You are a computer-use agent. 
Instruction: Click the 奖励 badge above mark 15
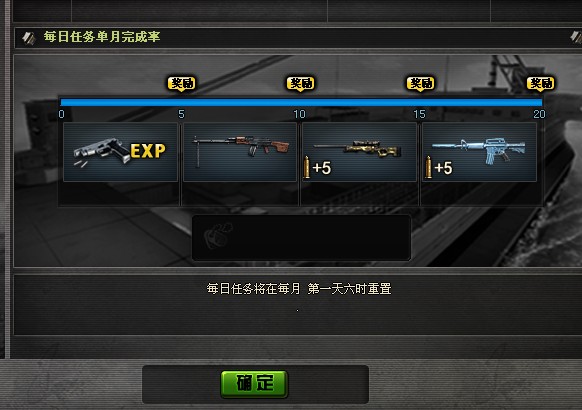point(421,83)
